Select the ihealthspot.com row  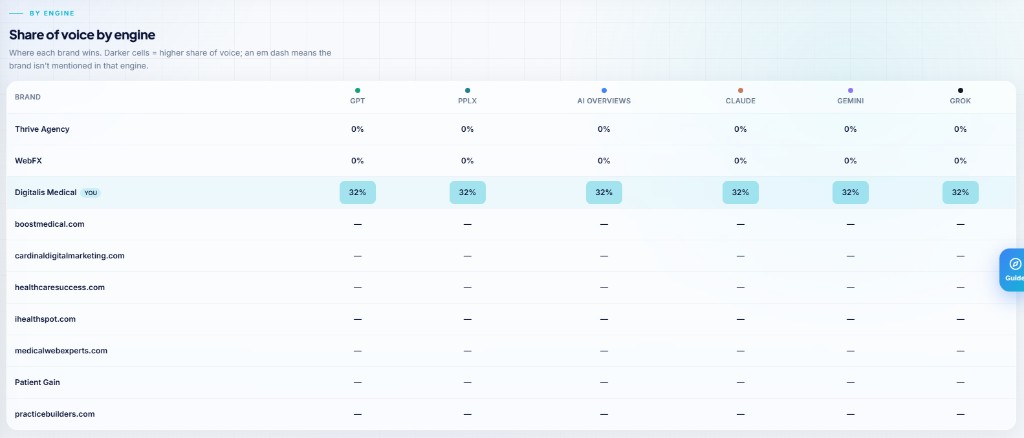pos(511,319)
